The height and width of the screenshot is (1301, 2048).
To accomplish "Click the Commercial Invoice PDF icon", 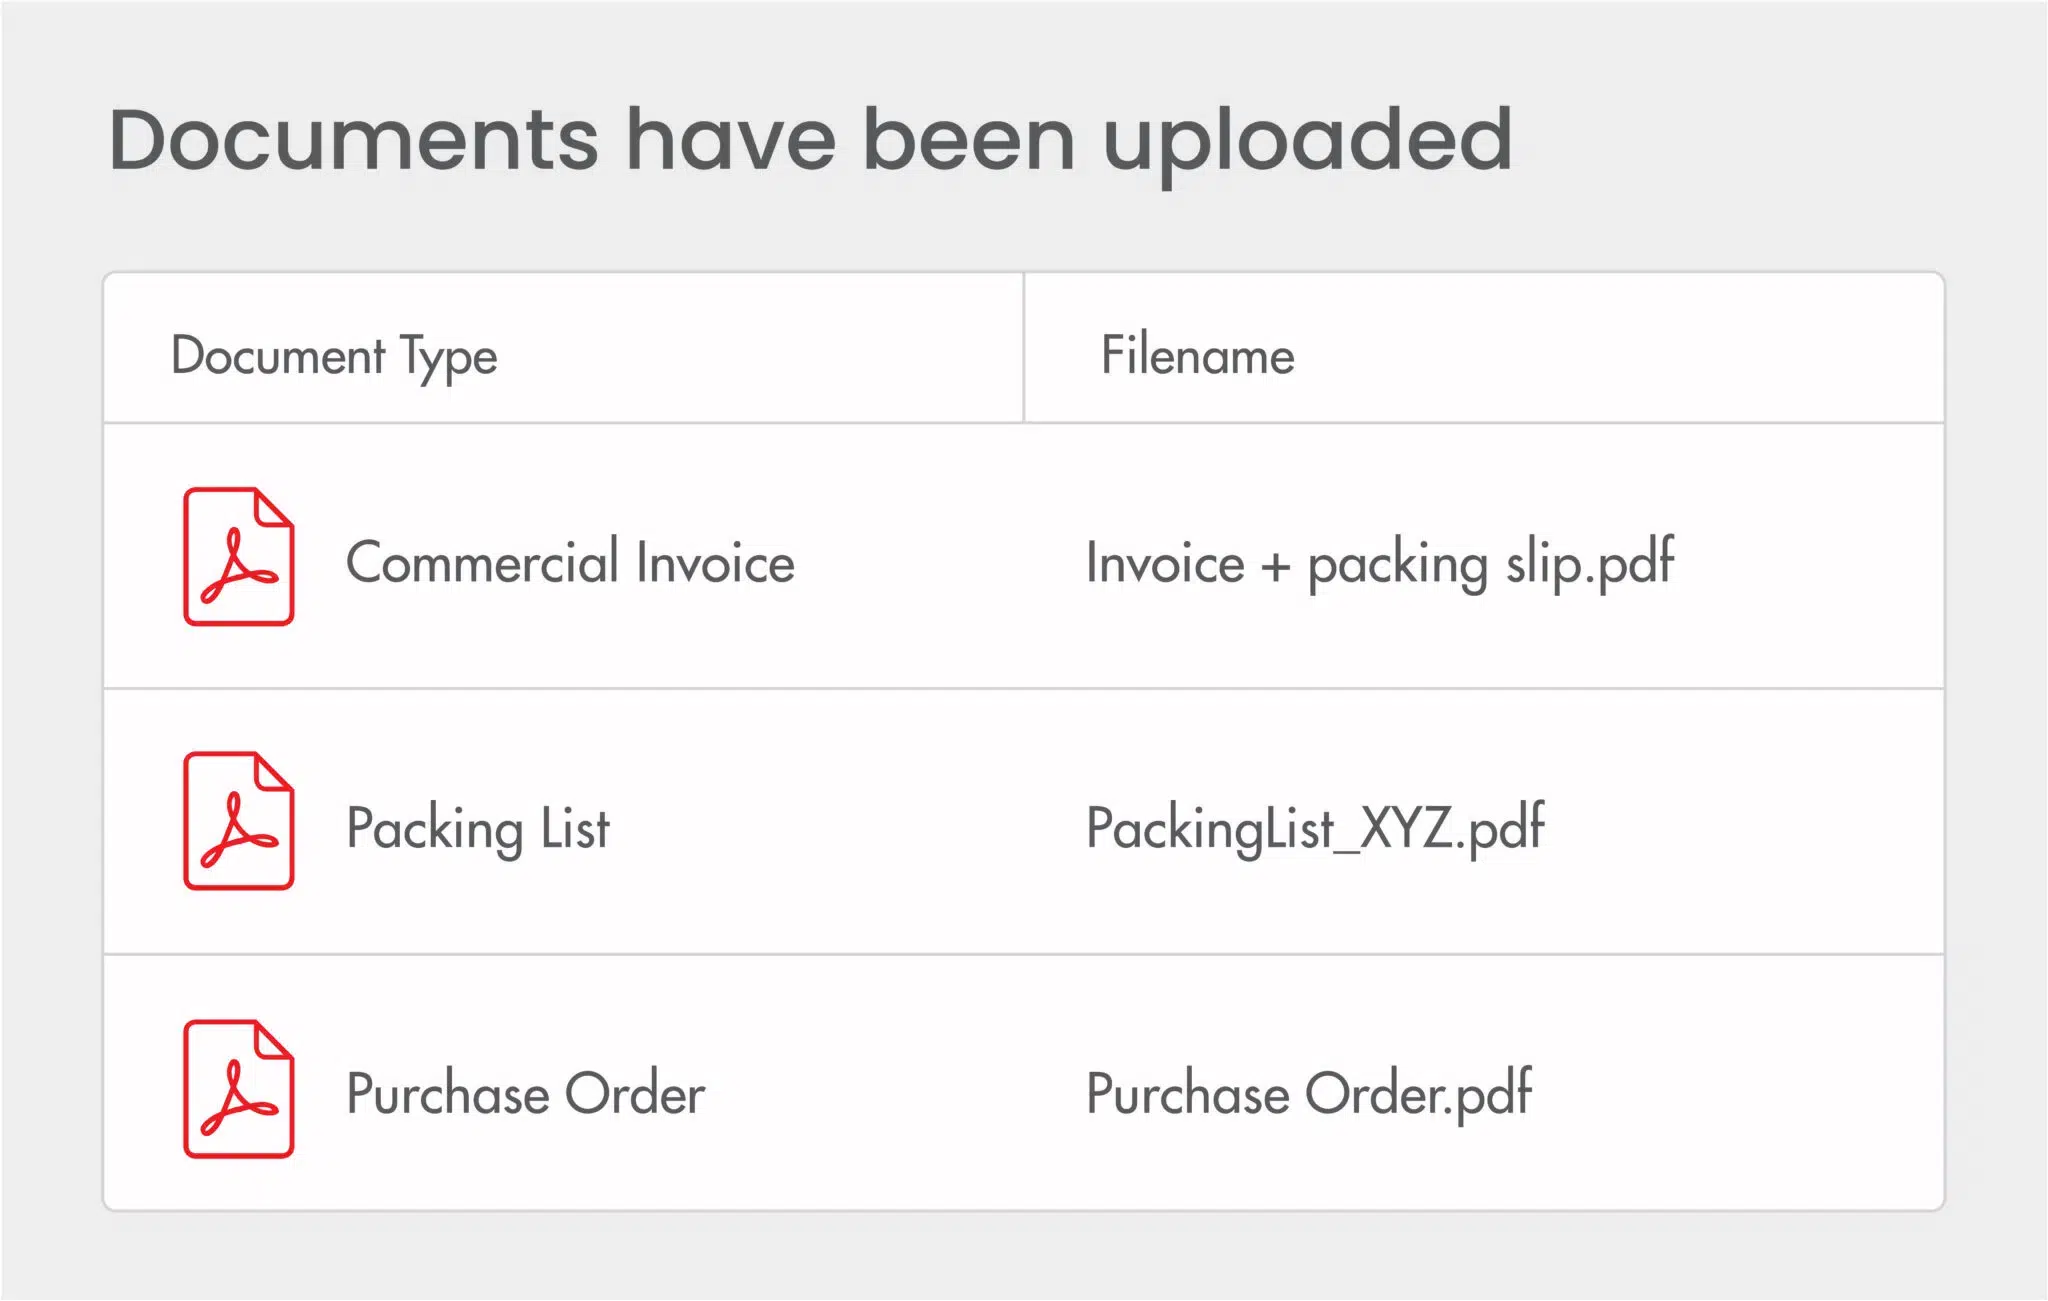I will pyautogui.click(x=238, y=557).
